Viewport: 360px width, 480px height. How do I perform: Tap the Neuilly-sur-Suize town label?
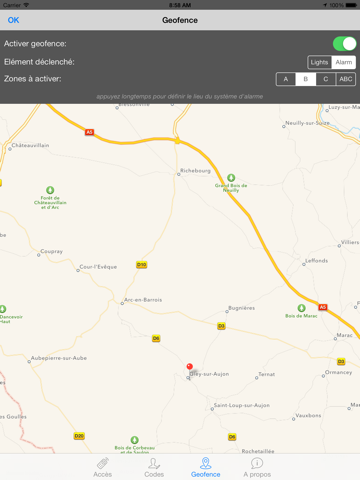click(307, 123)
